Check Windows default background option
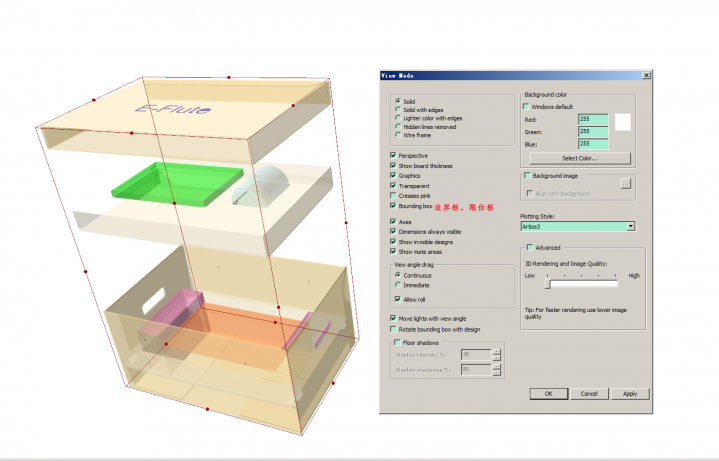 pyautogui.click(x=526, y=106)
